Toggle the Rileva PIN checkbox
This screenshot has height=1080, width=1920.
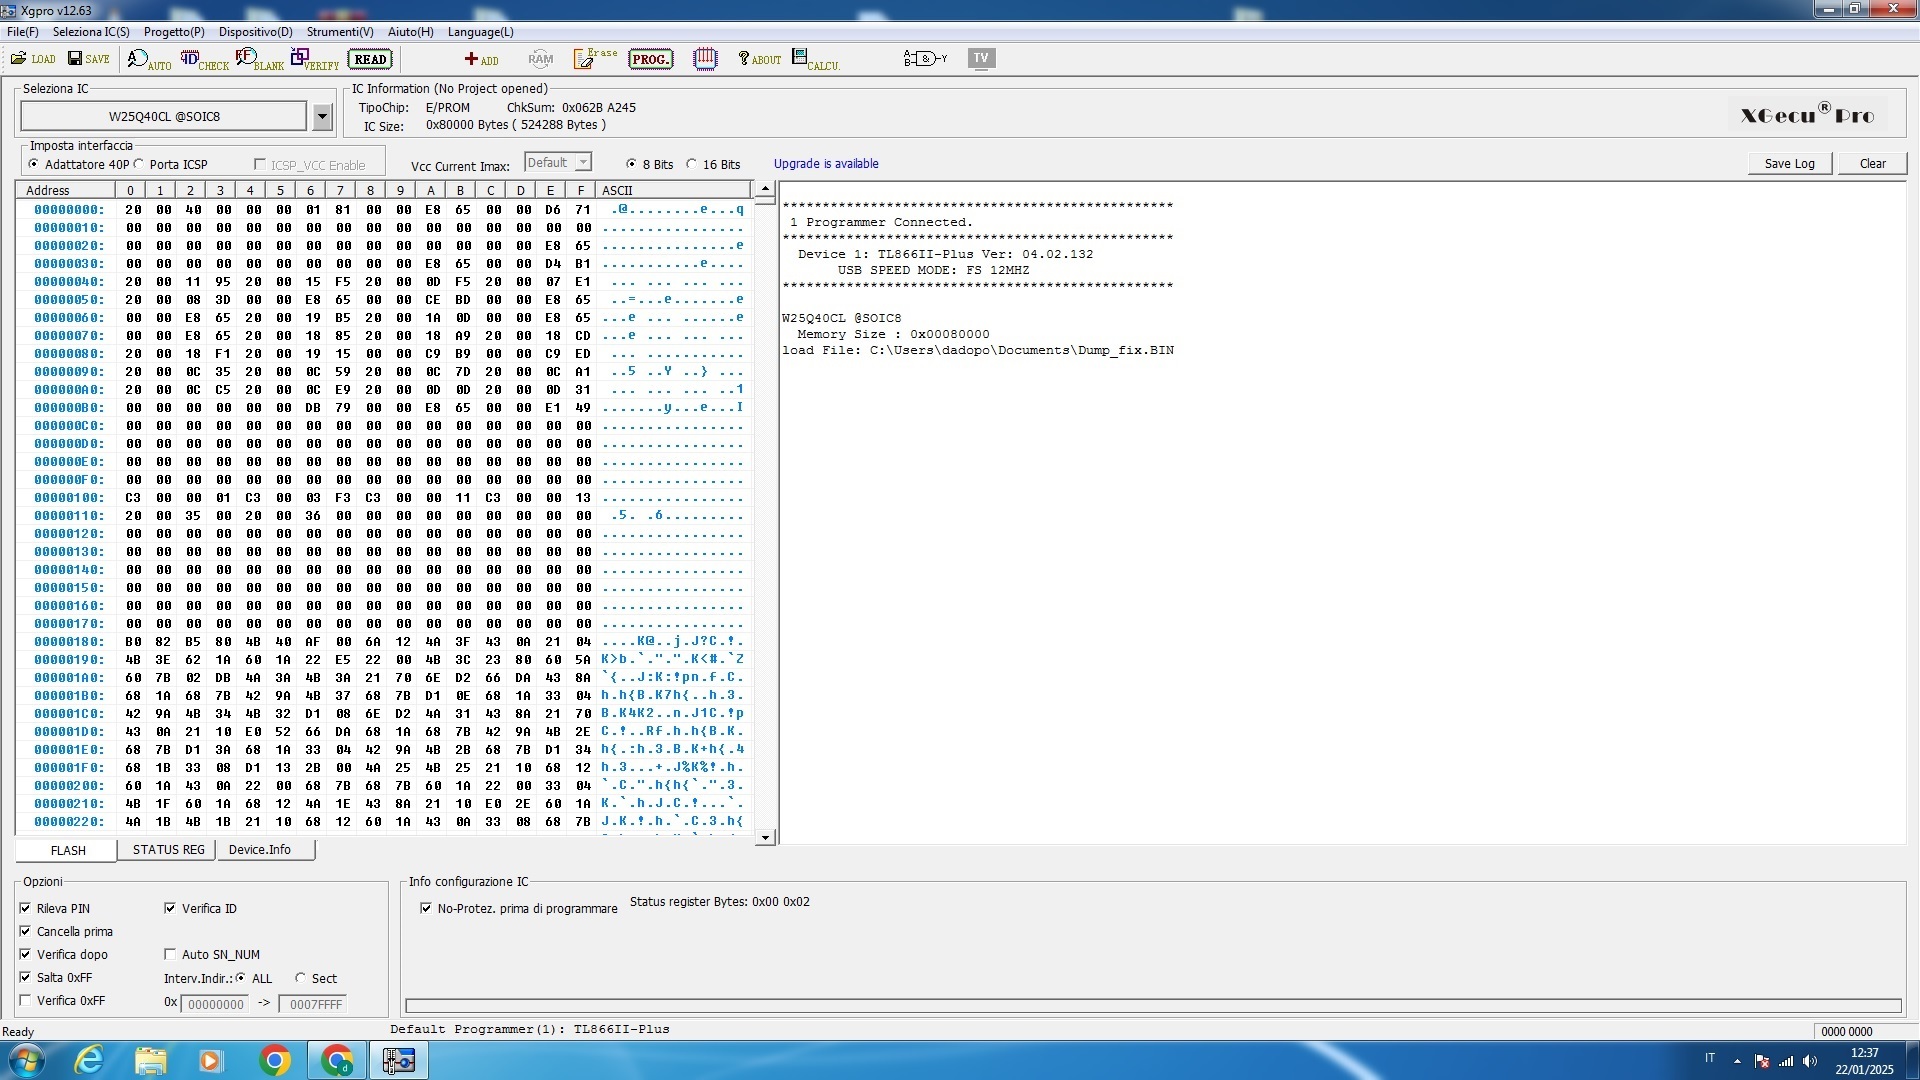tap(25, 908)
